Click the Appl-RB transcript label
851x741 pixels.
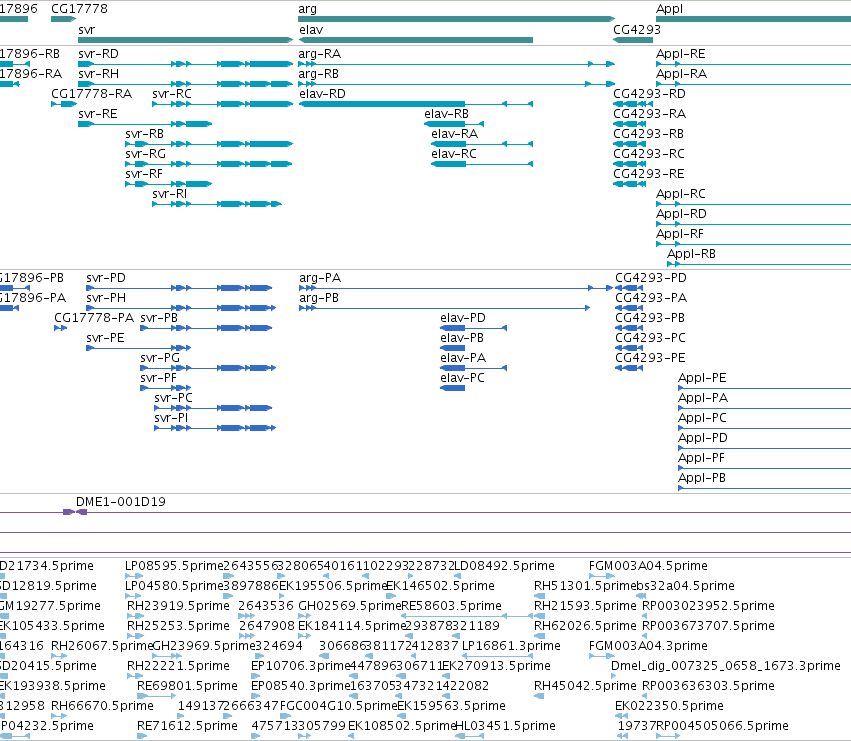pos(691,254)
